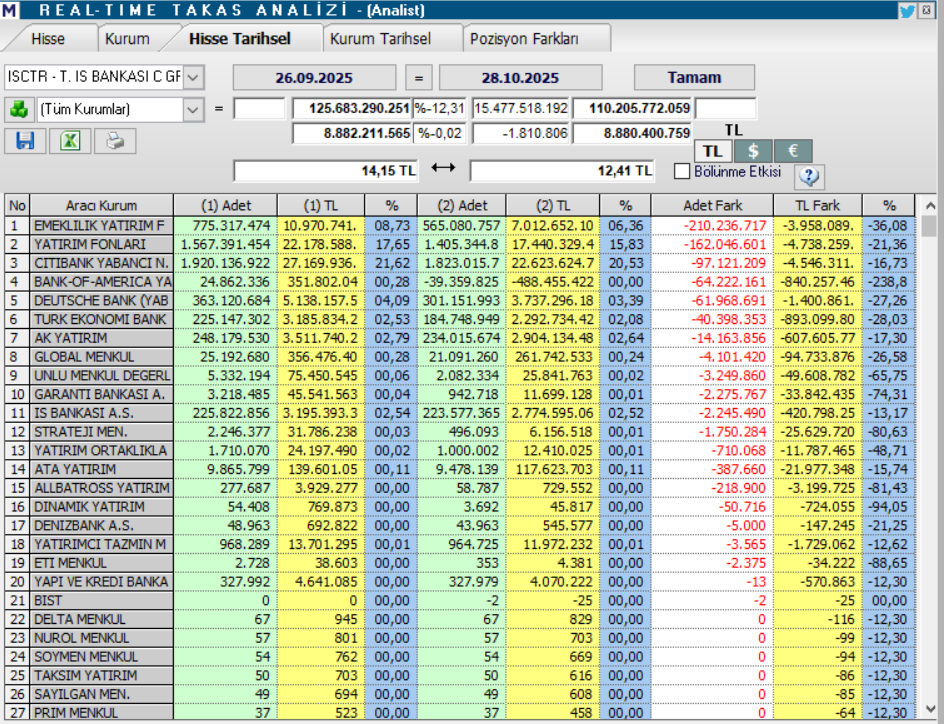Click end date 28.10.2025 button

point(520,78)
